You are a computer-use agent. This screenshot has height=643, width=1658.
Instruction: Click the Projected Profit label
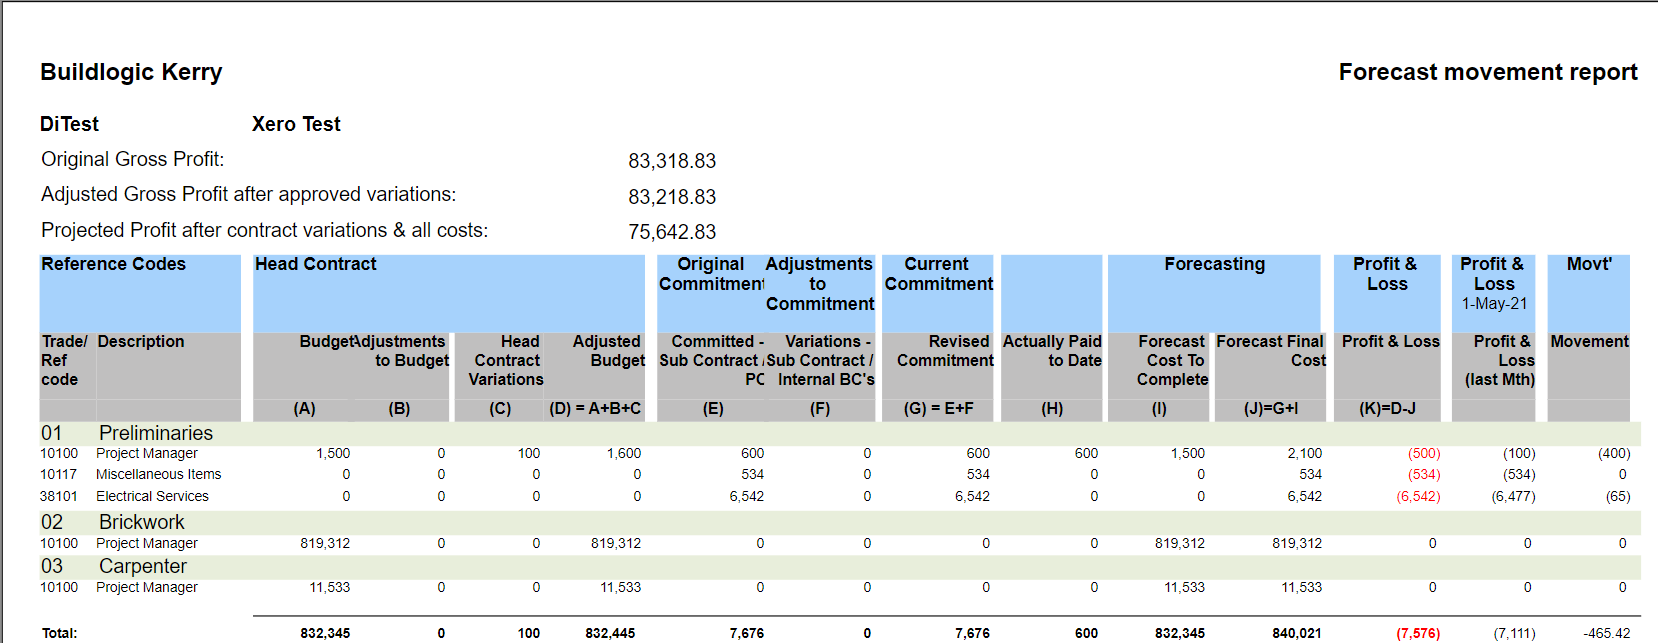point(265,230)
